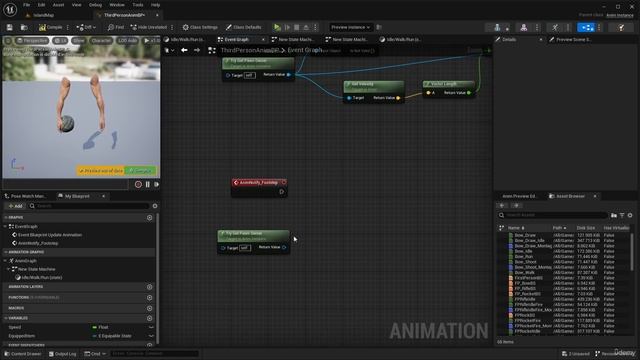Screen dimensions: 640x360
Task: Step forward the preview animation
Action: pyautogui.click(x=156, y=184)
